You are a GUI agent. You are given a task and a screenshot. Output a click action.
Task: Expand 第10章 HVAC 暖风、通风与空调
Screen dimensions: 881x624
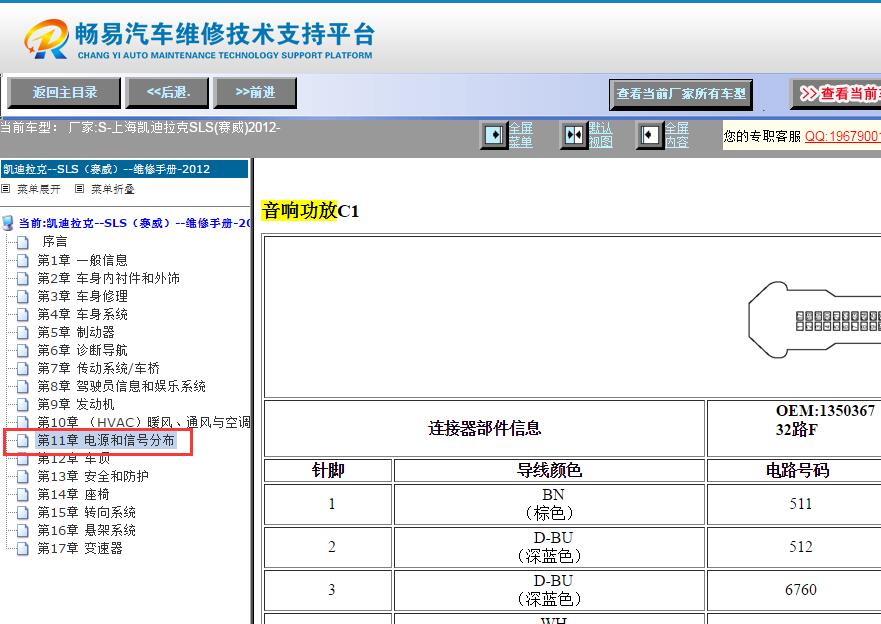125,421
